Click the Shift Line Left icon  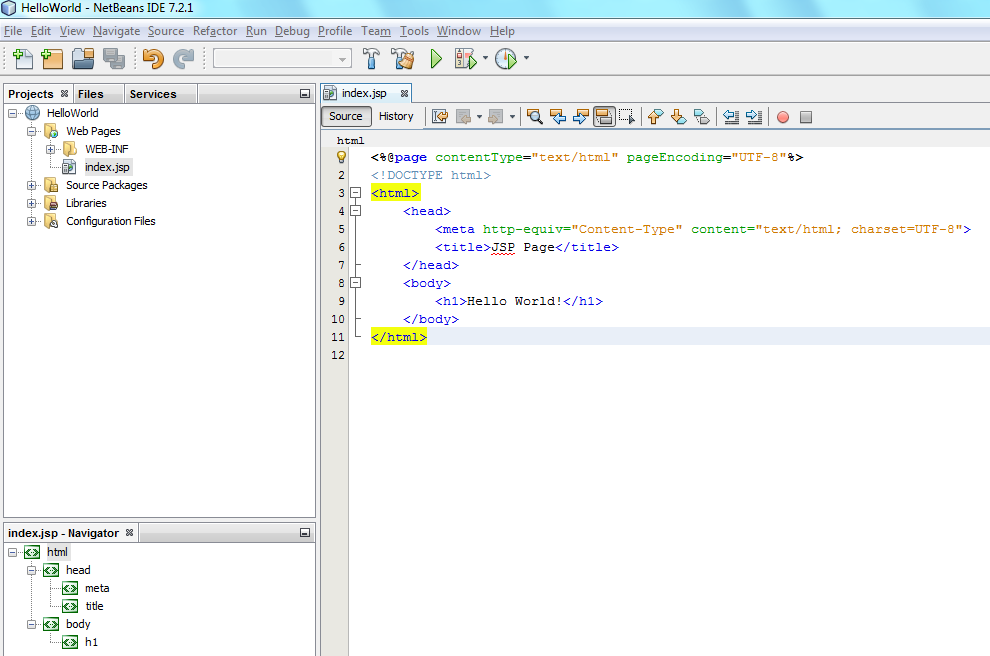(x=731, y=117)
